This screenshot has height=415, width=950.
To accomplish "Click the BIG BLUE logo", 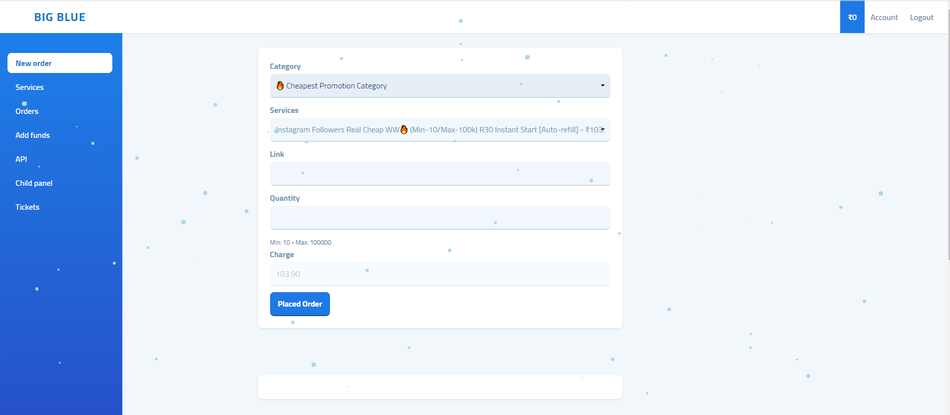I will coord(60,17).
